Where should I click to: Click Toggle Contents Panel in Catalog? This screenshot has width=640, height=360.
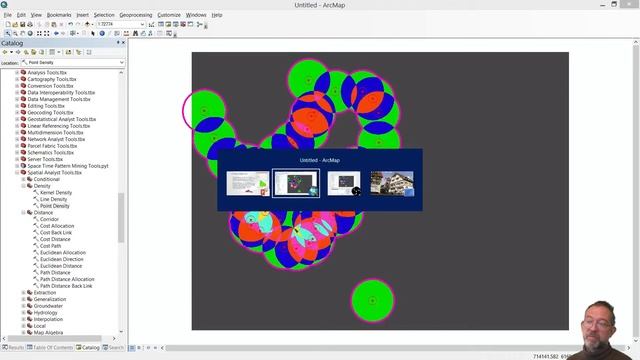click(x=79, y=52)
